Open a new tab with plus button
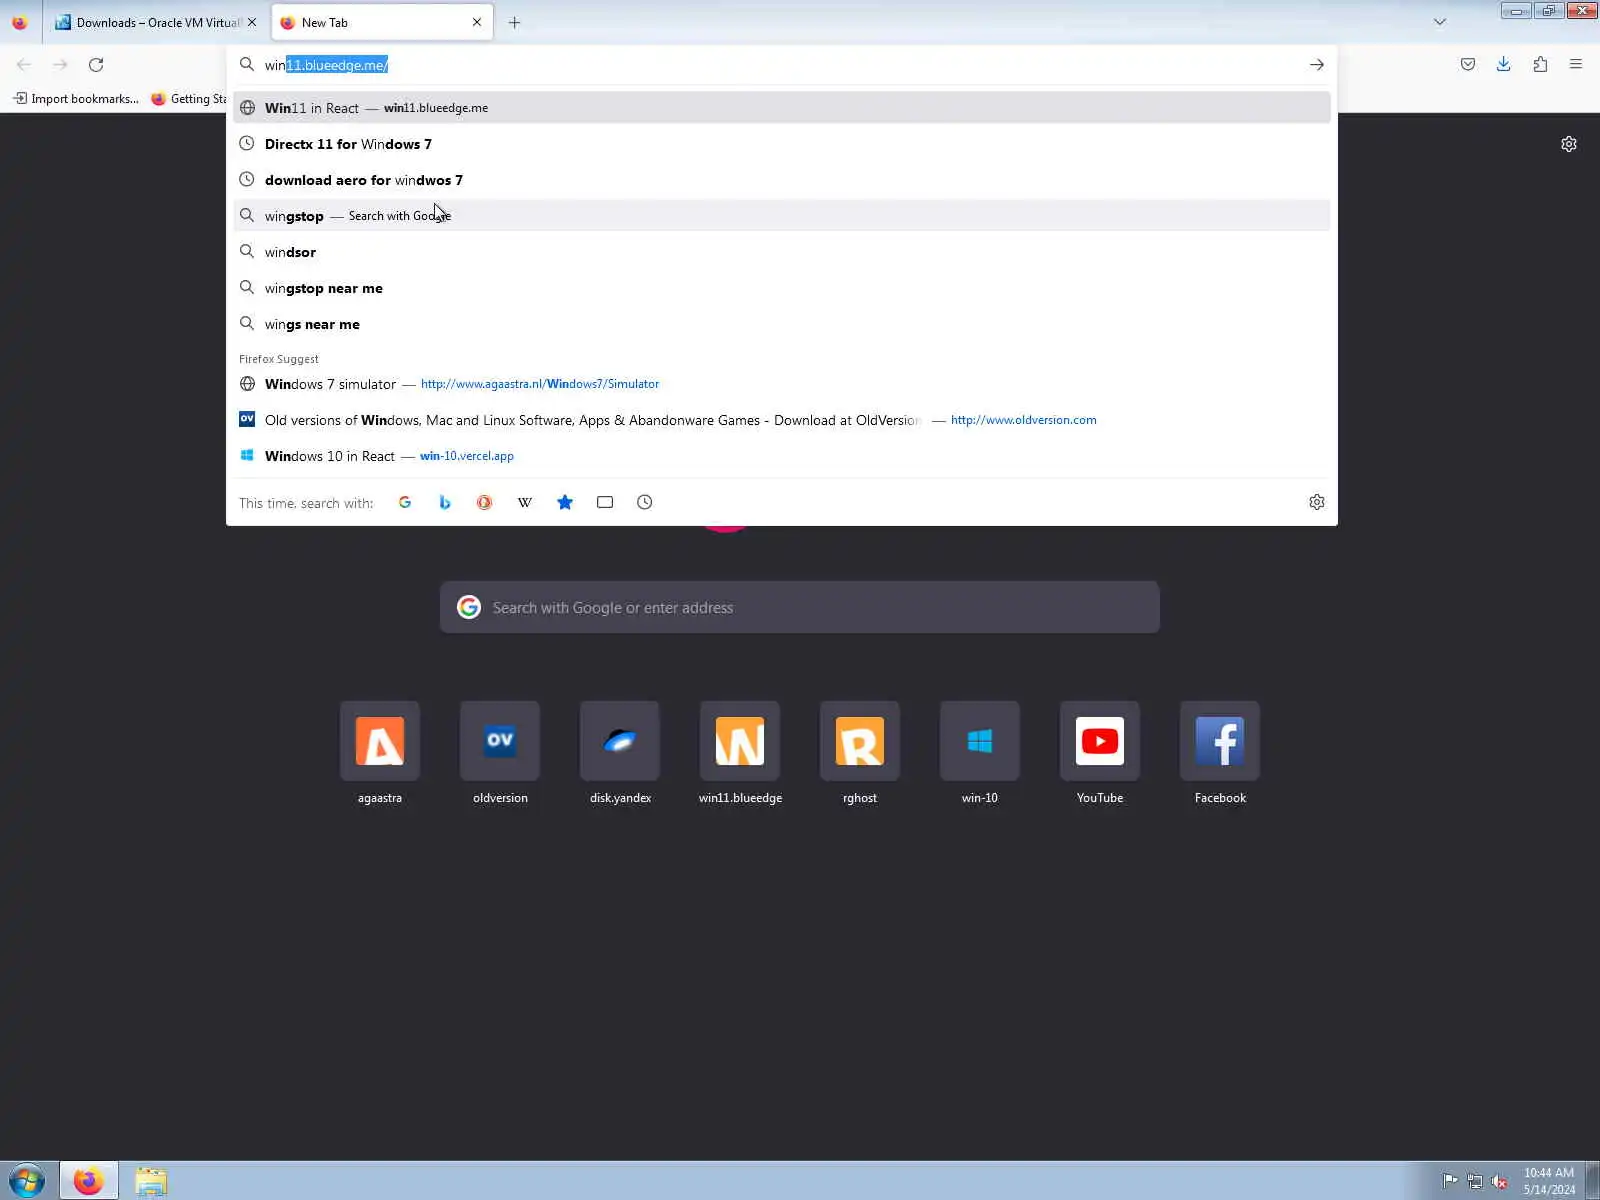The image size is (1600, 1200). (x=514, y=22)
